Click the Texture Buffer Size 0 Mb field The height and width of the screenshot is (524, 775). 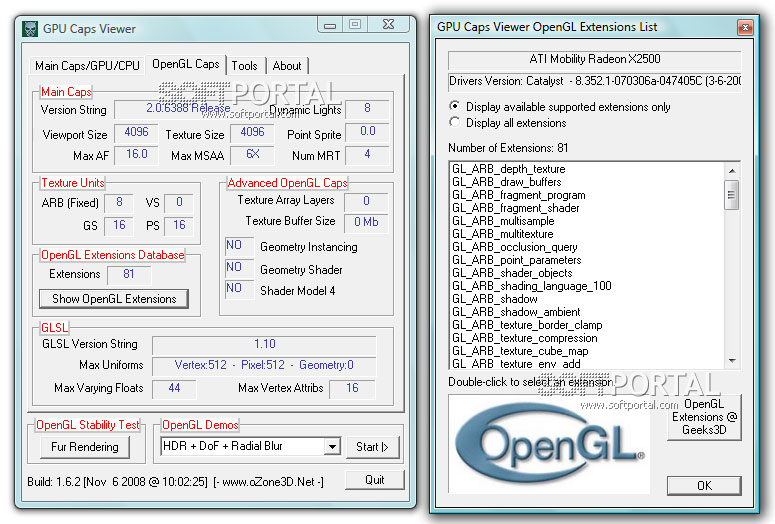tap(366, 223)
